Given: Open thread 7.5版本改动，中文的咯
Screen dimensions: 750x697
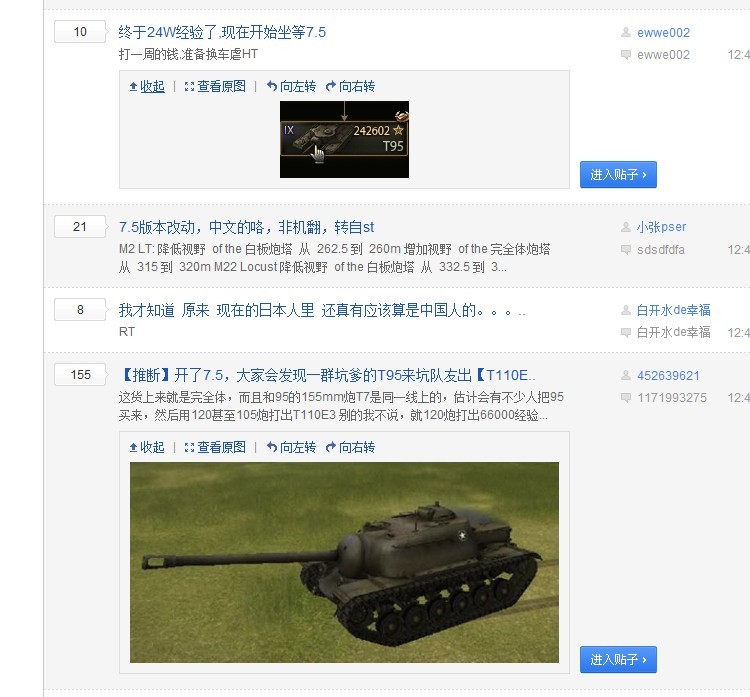Looking at the screenshot, I should 246,227.
